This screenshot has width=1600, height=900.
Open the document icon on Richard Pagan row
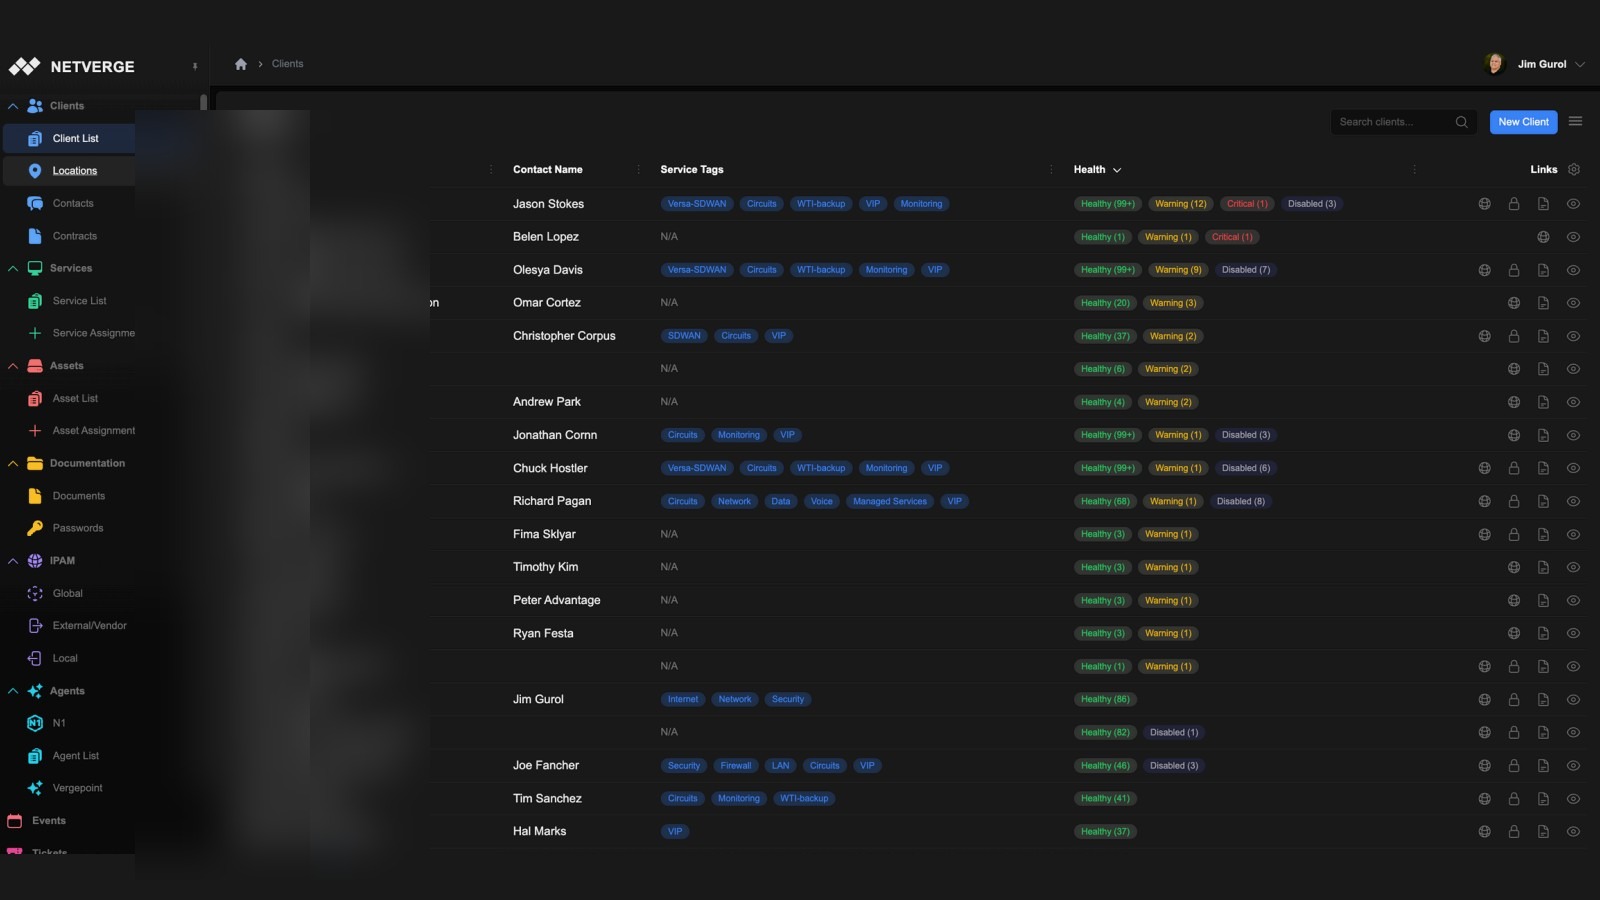[1542, 501]
